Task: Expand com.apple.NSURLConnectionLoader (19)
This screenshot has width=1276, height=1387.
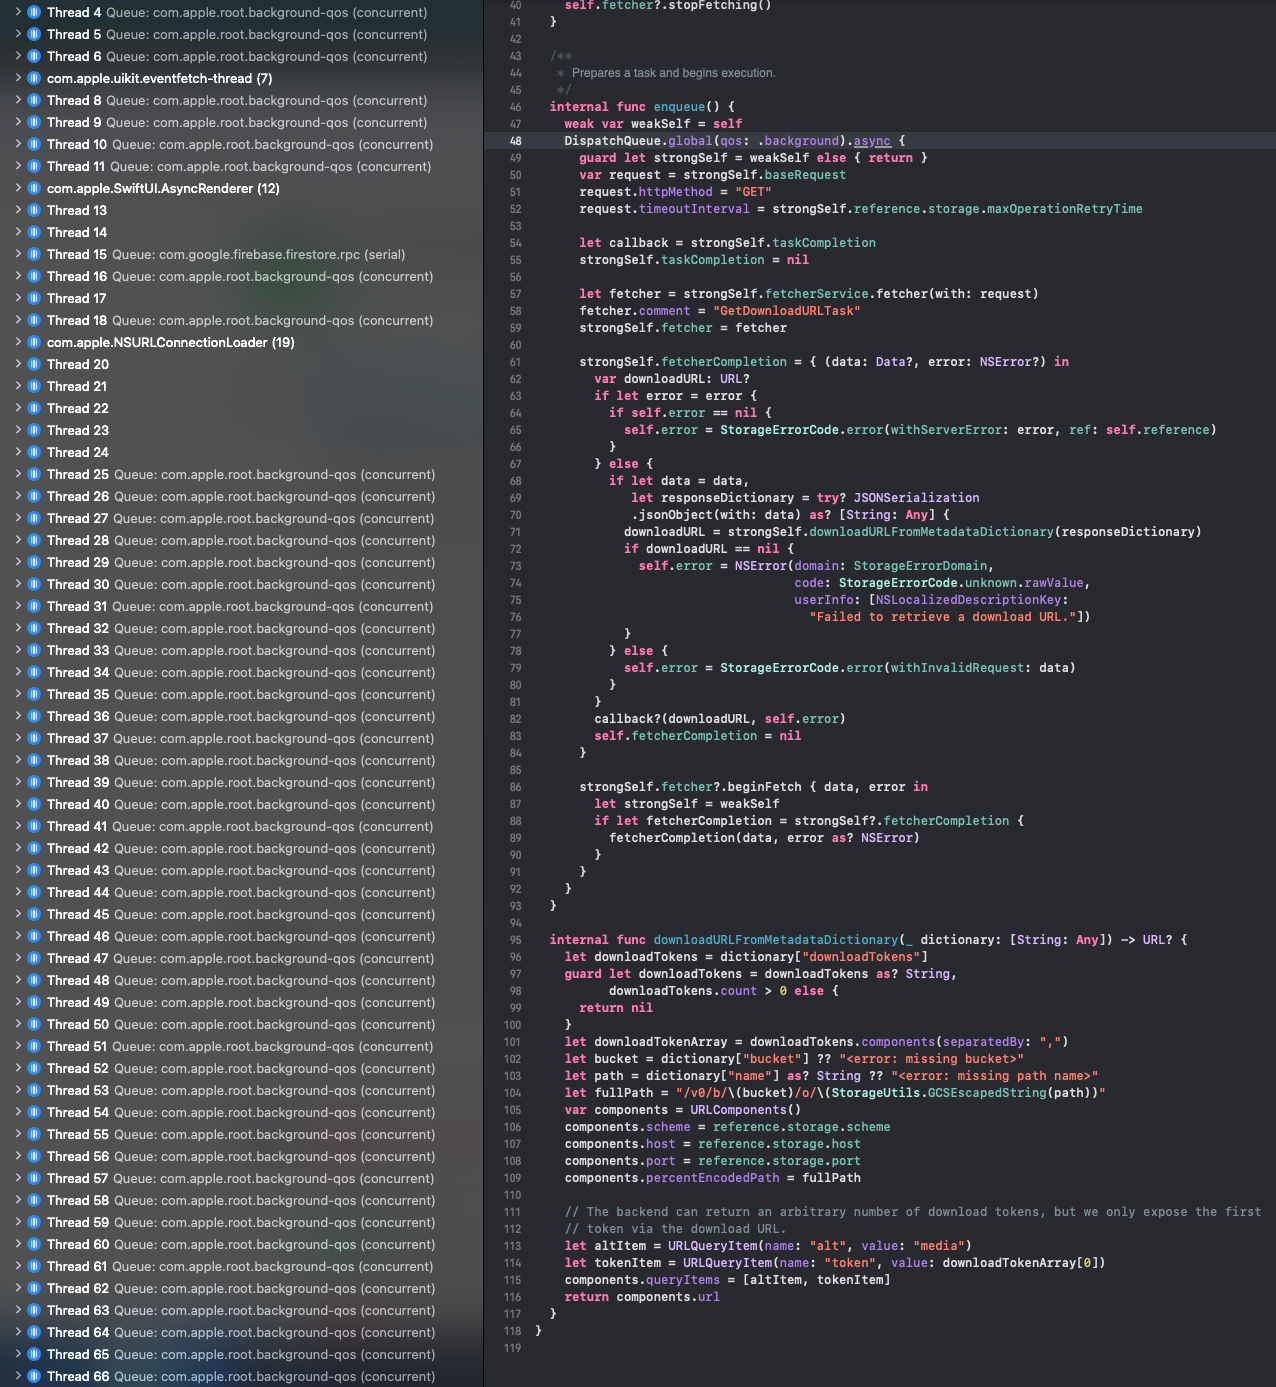Action: [x=18, y=342]
